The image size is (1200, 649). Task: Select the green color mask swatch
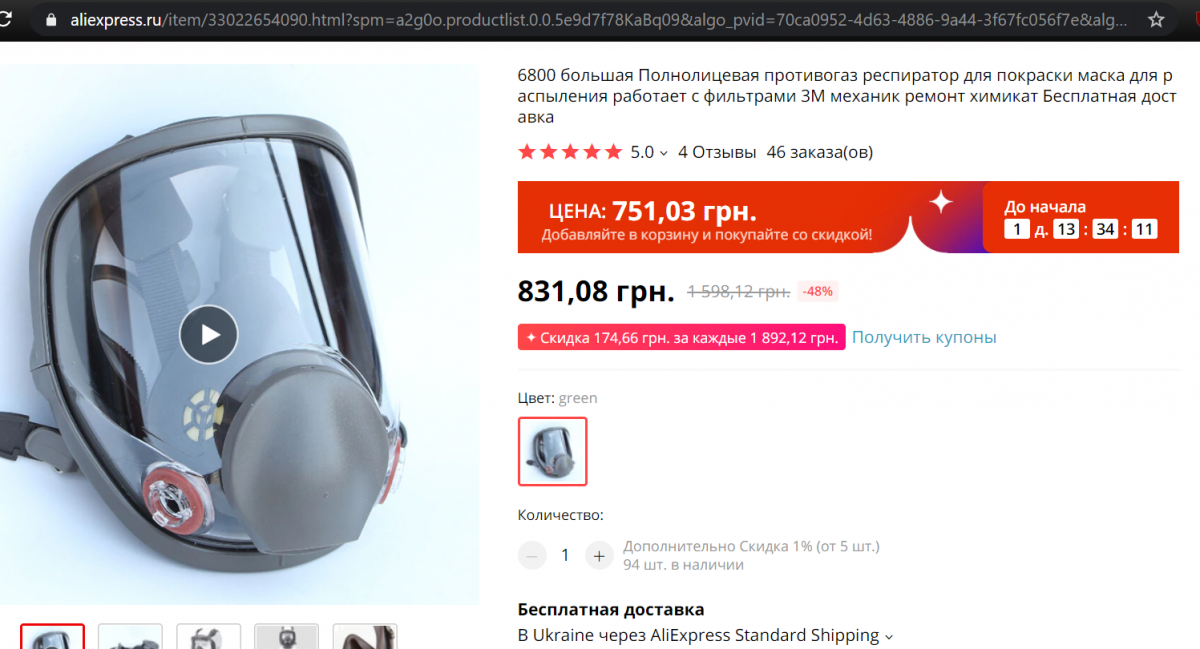[x=552, y=451]
